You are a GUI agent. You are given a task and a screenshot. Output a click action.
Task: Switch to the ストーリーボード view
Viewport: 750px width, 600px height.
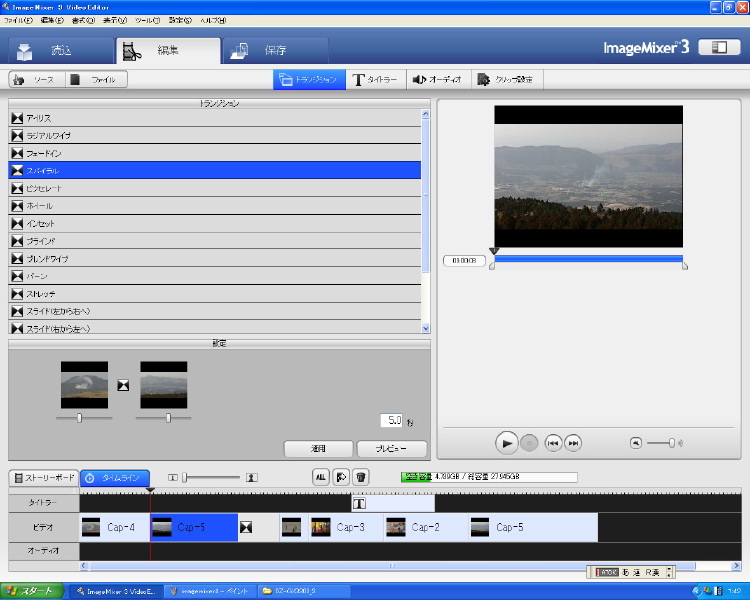pyautogui.click(x=44, y=478)
